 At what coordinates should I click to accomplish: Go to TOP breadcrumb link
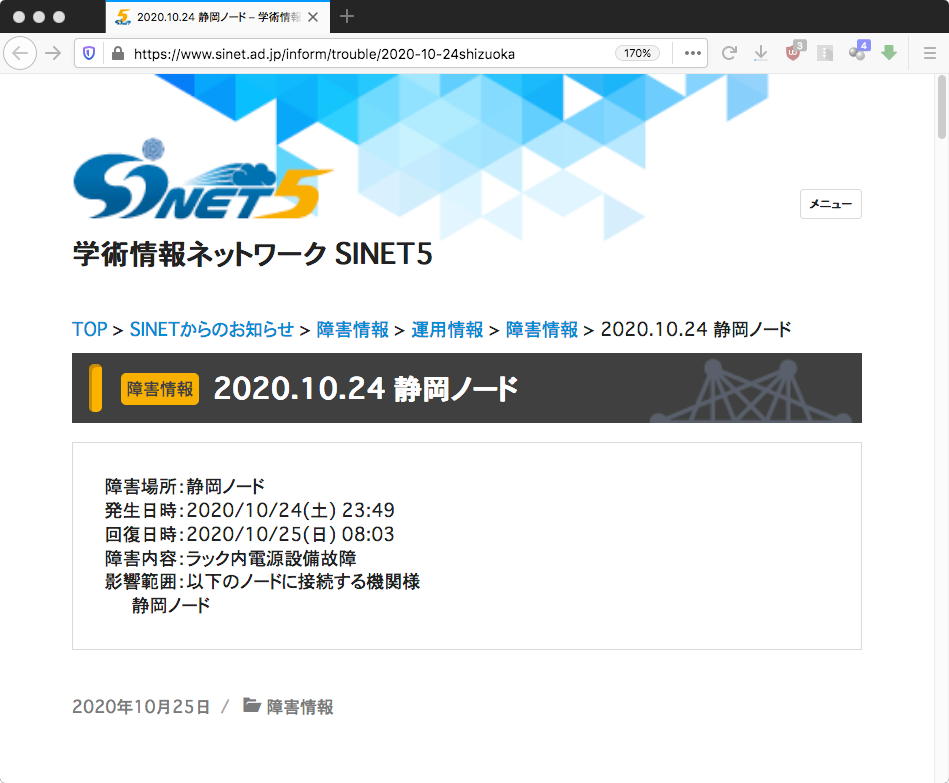(90, 329)
